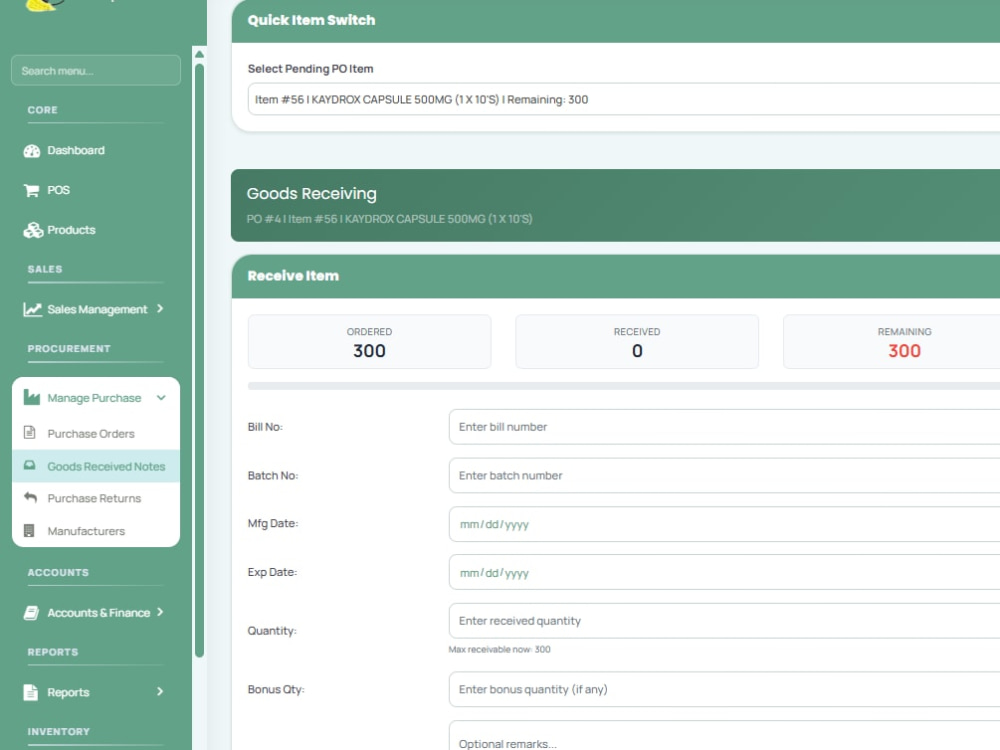Click the Products cubes icon
The height and width of the screenshot is (750, 1000).
coord(33,230)
